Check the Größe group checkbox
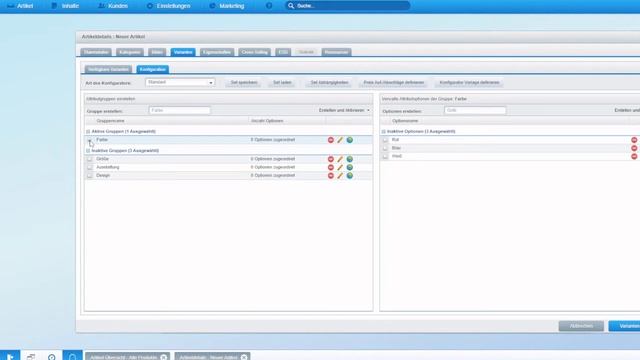The width and height of the screenshot is (640, 360). [89, 159]
